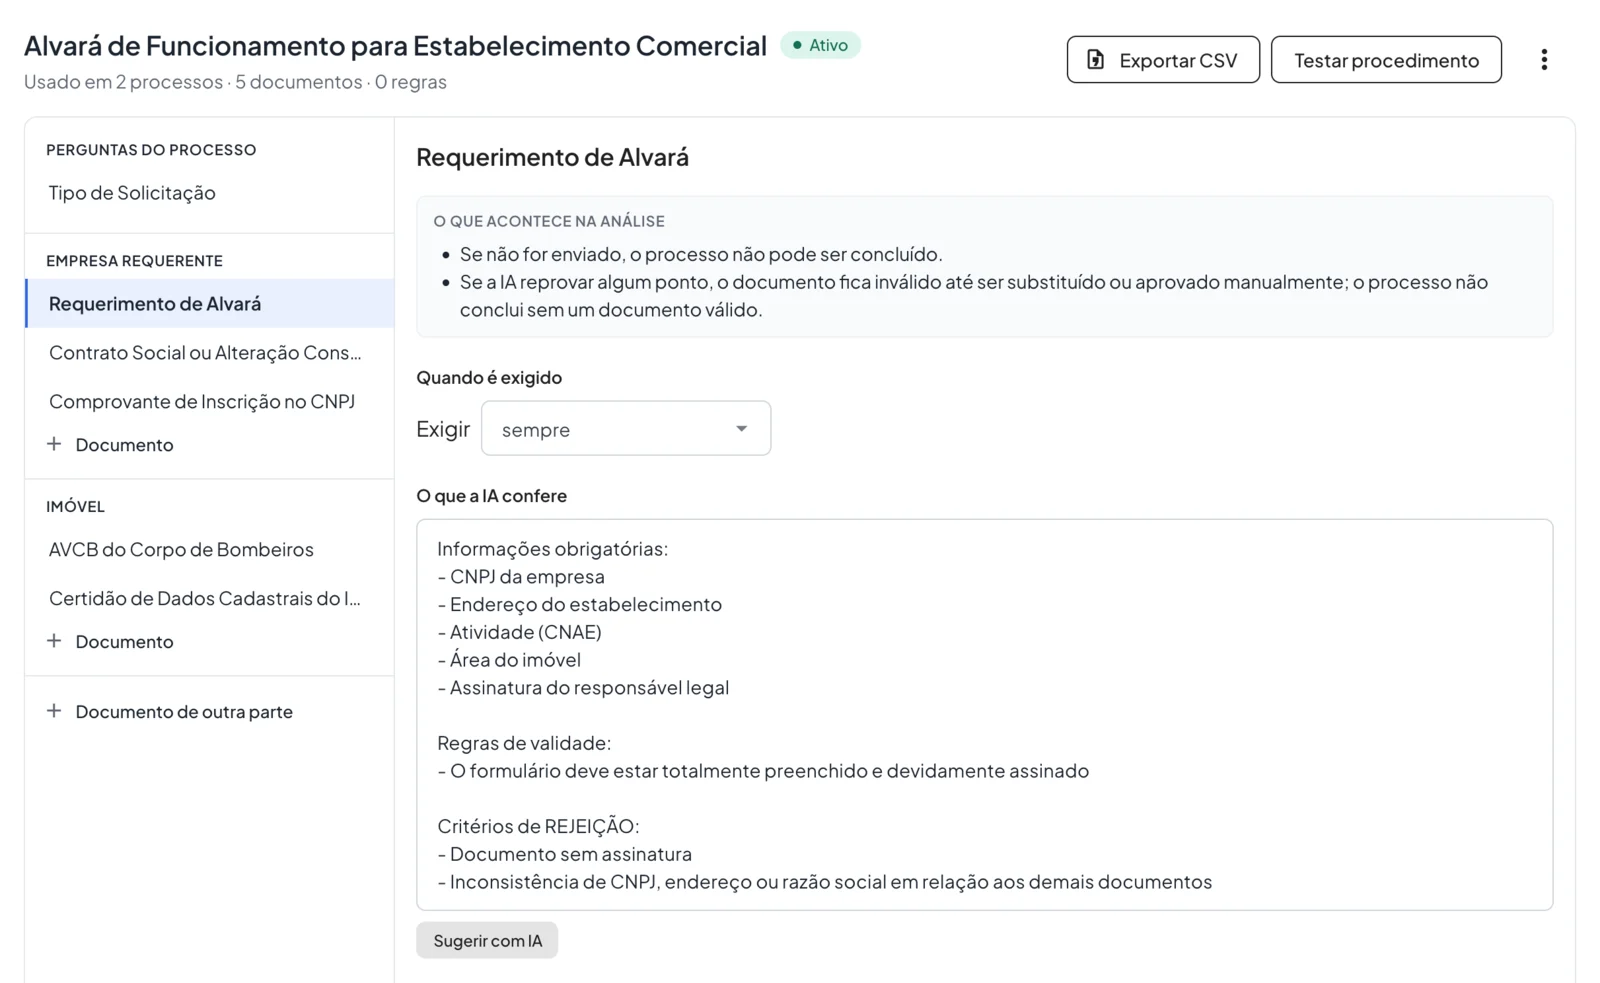
Task: Click 'Quando é exigido' label
Action: (x=489, y=378)
